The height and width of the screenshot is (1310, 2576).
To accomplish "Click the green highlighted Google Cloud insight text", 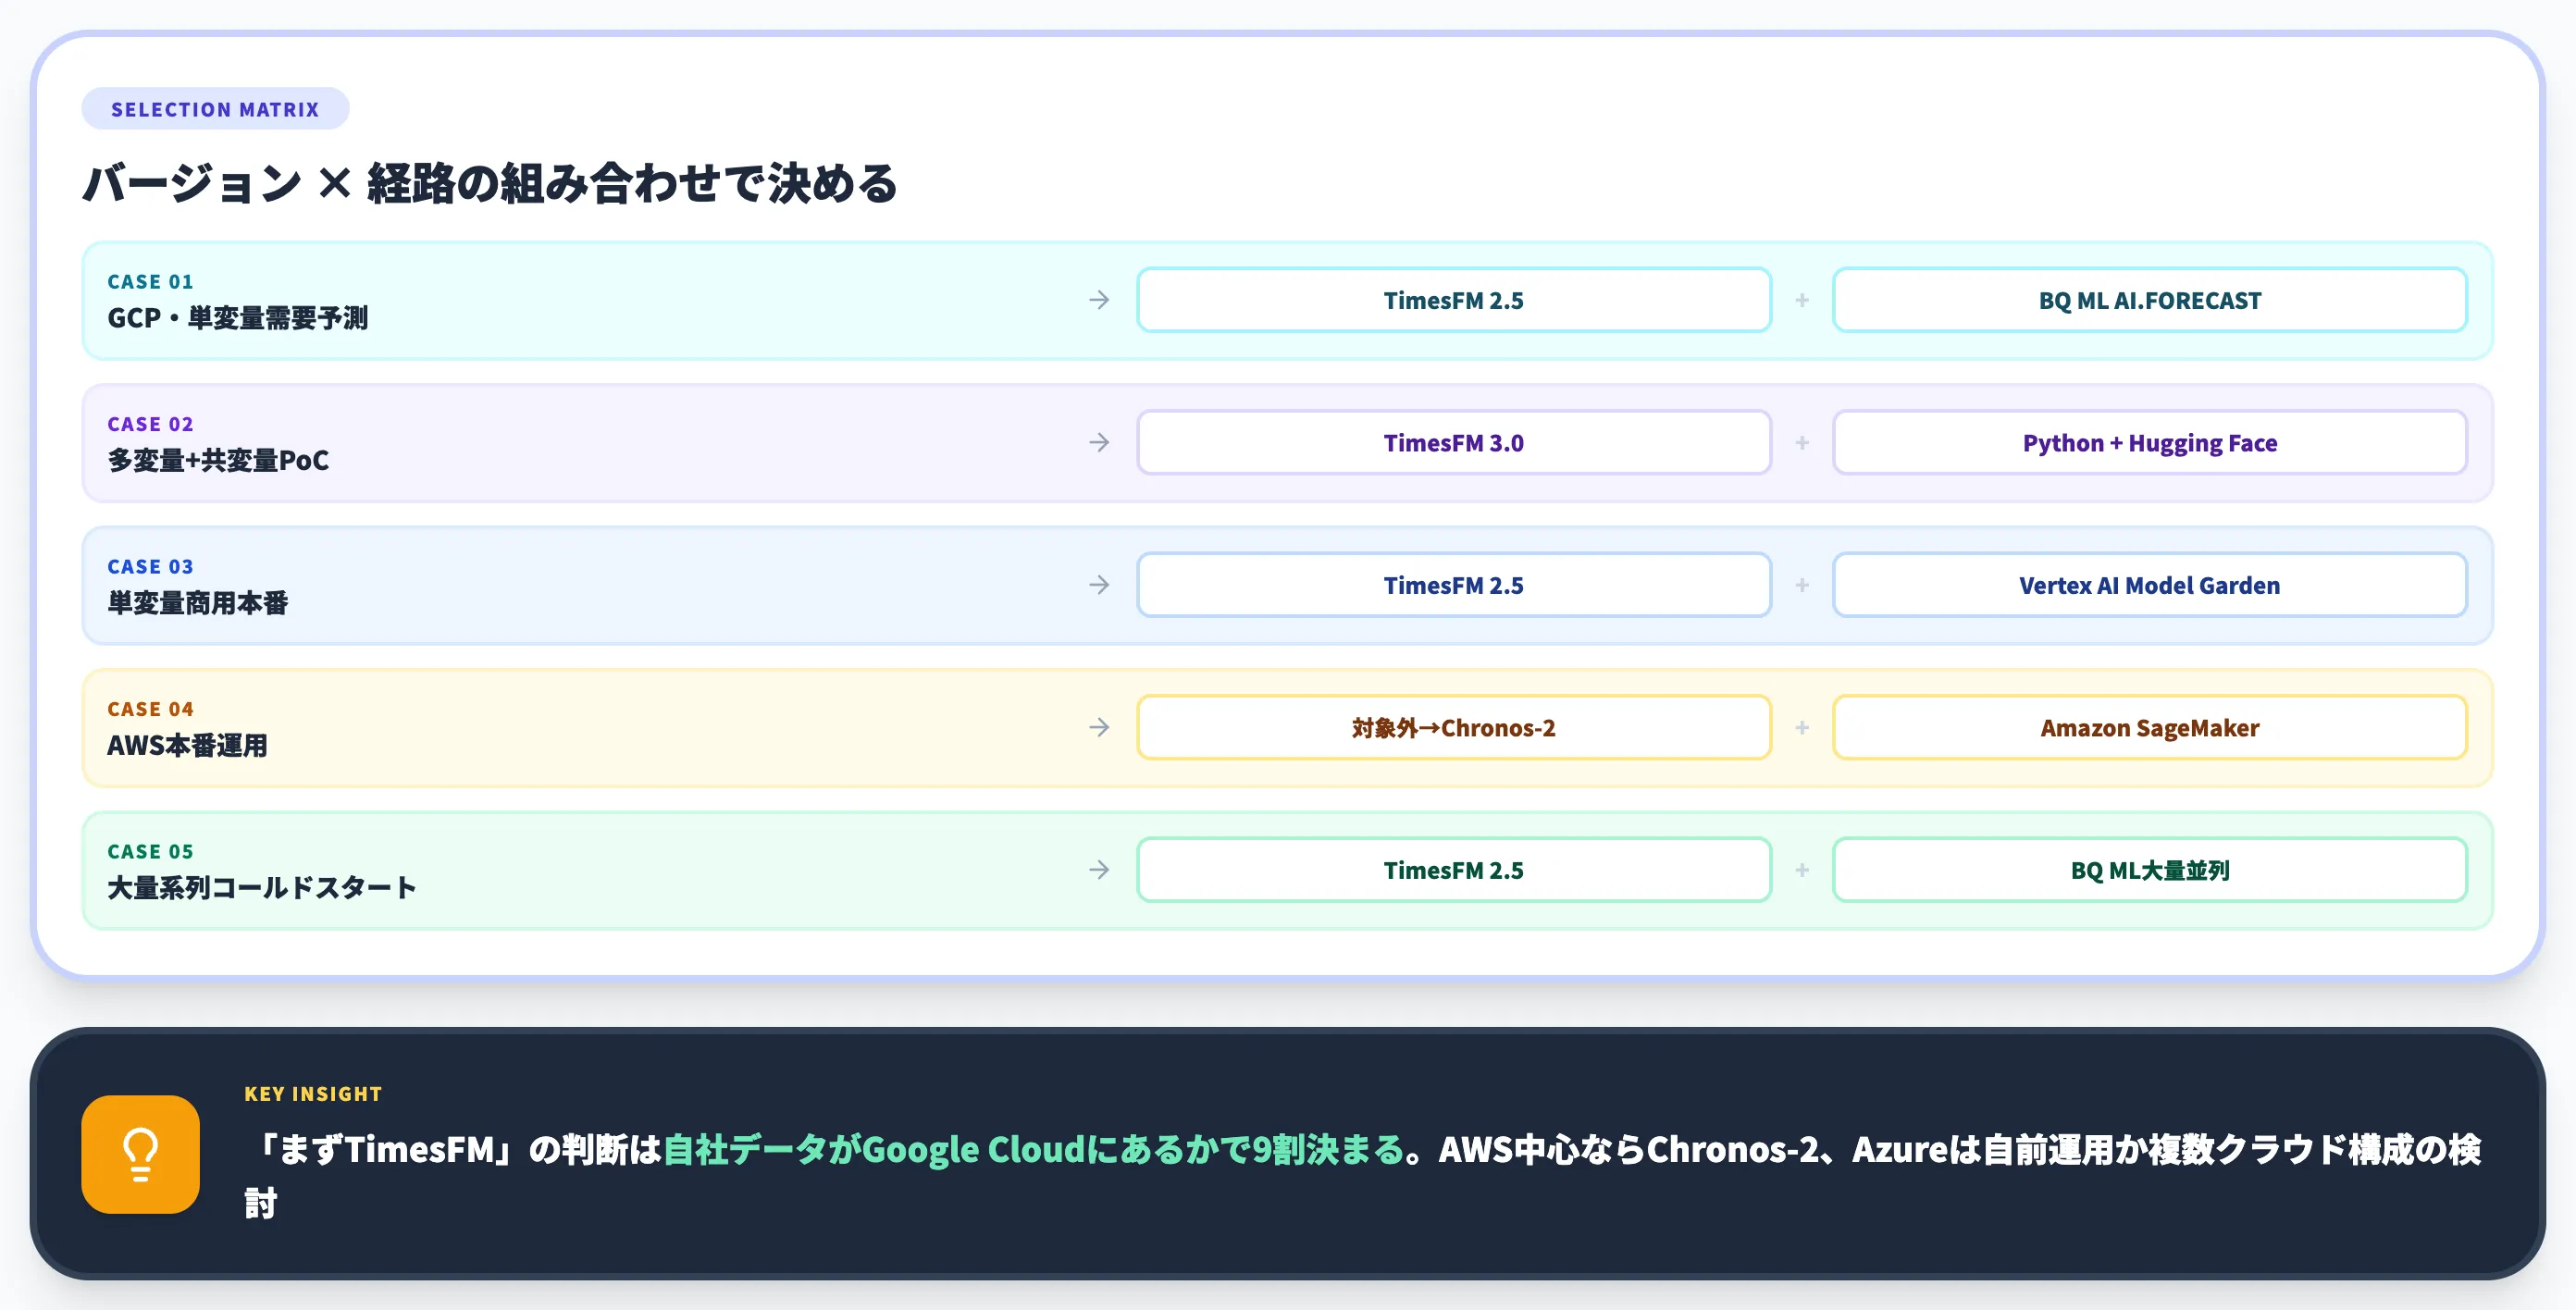I will [x=1034, y=1149].
